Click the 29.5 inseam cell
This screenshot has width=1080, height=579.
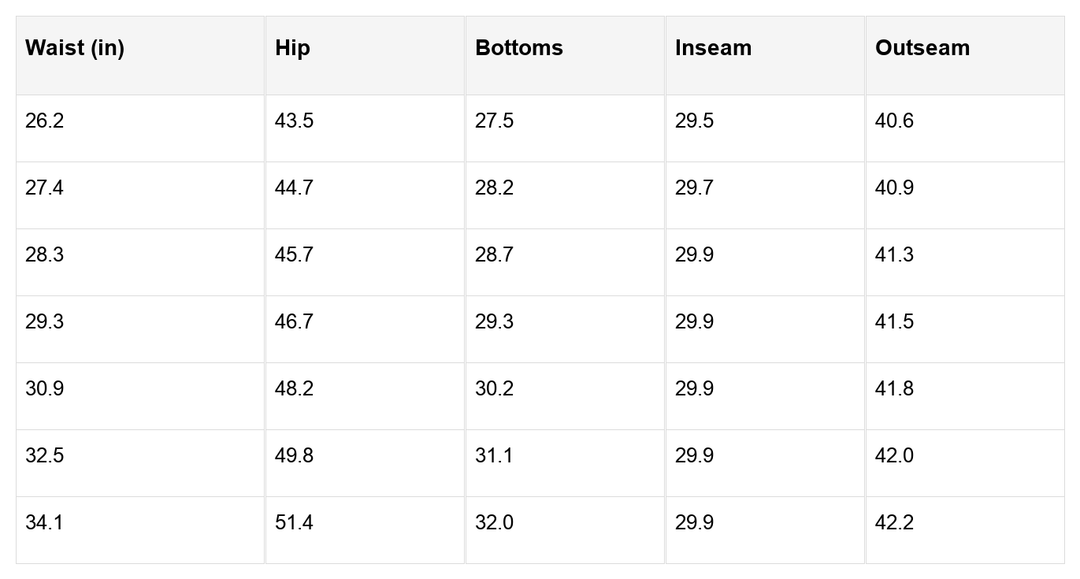[x=694, y=121]
